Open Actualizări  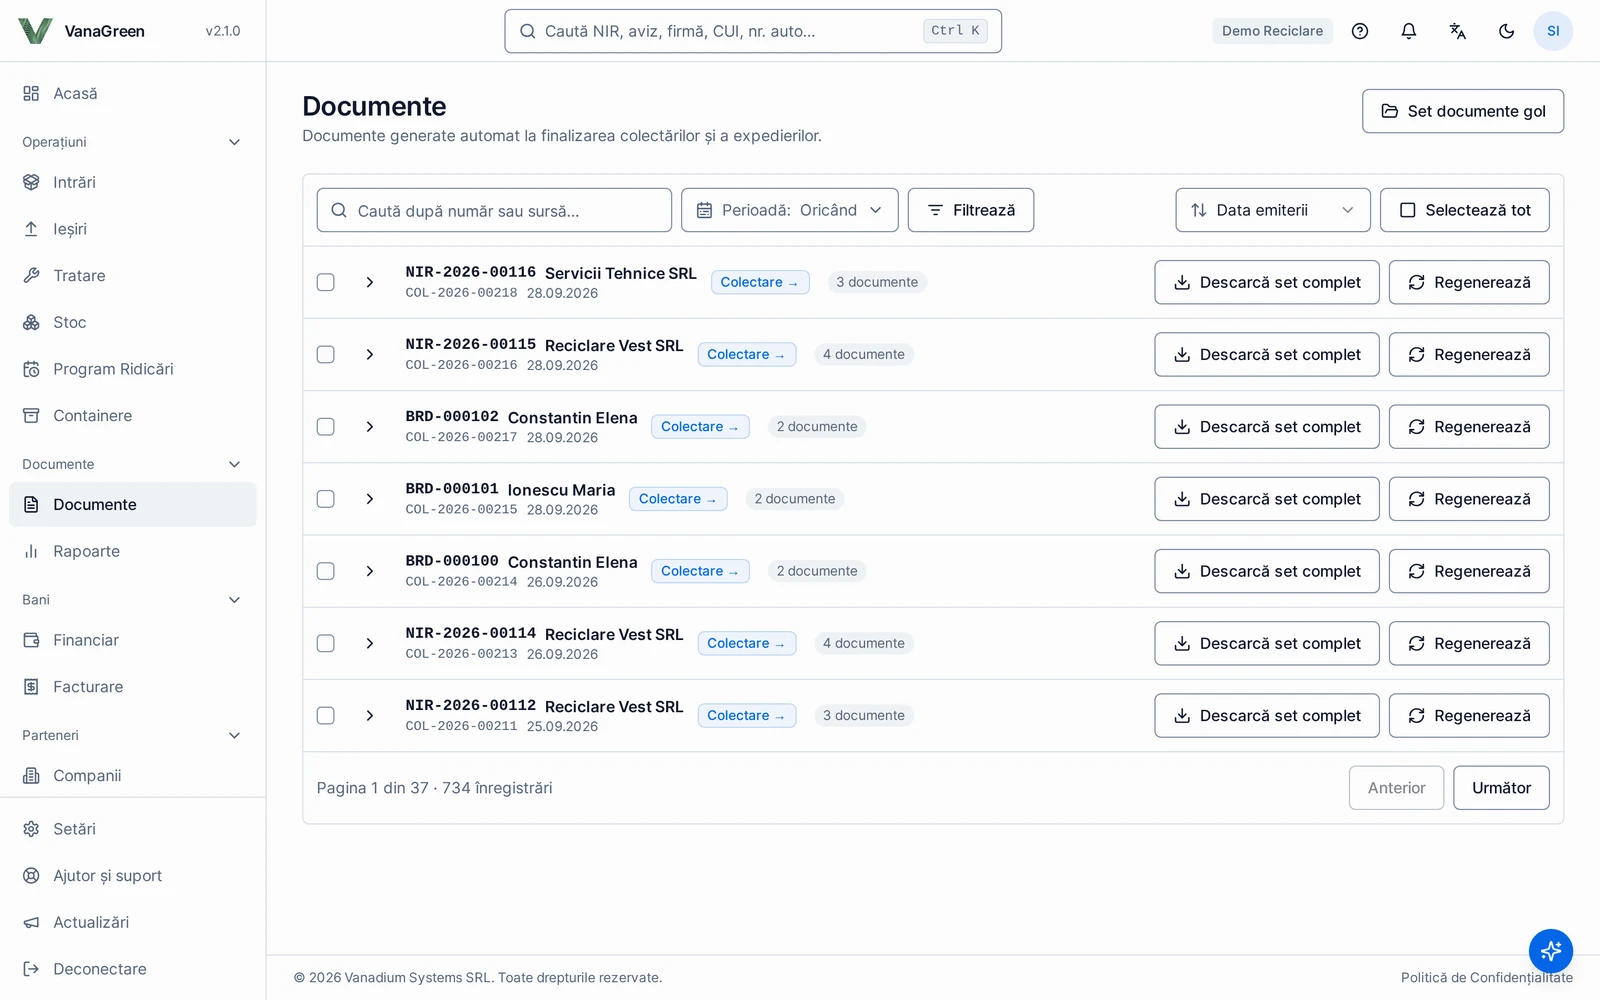tap(133, 922)
